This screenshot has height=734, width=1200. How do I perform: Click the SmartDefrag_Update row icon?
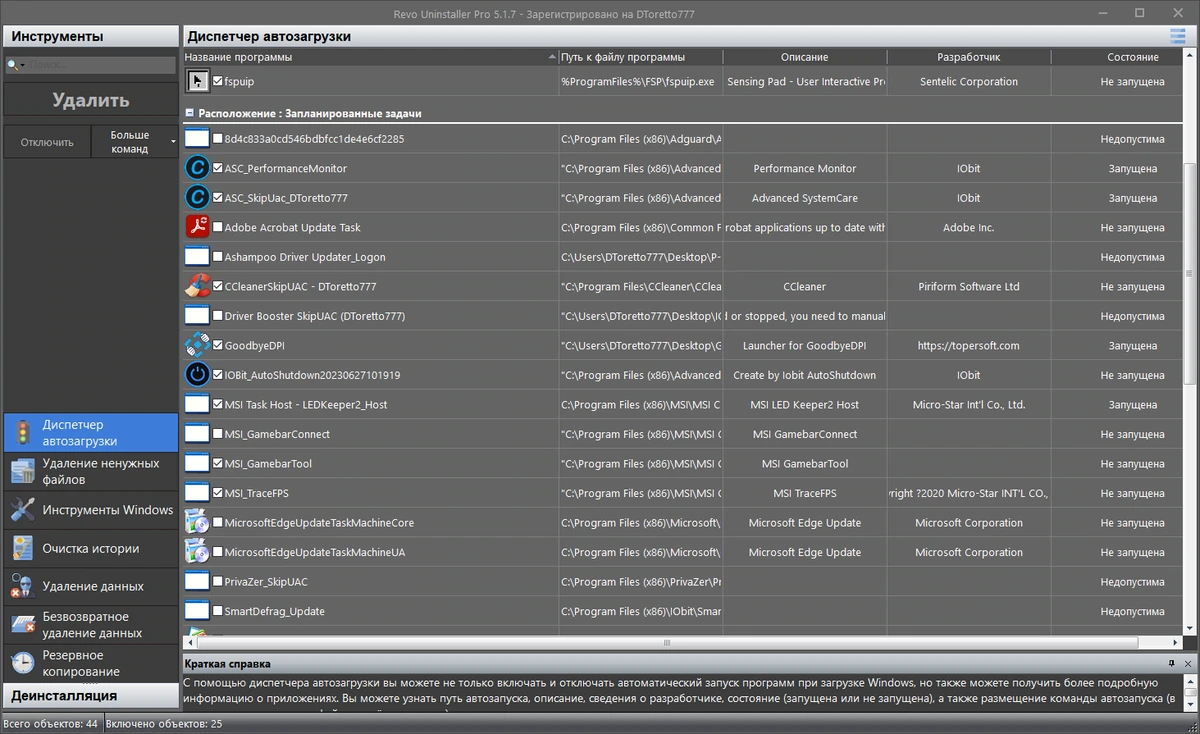[x=197, y=611]
